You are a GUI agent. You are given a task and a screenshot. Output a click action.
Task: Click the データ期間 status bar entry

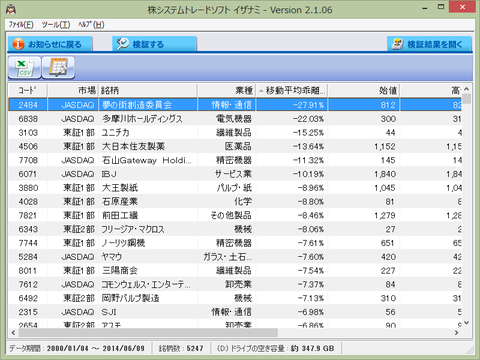coord(77,348)
